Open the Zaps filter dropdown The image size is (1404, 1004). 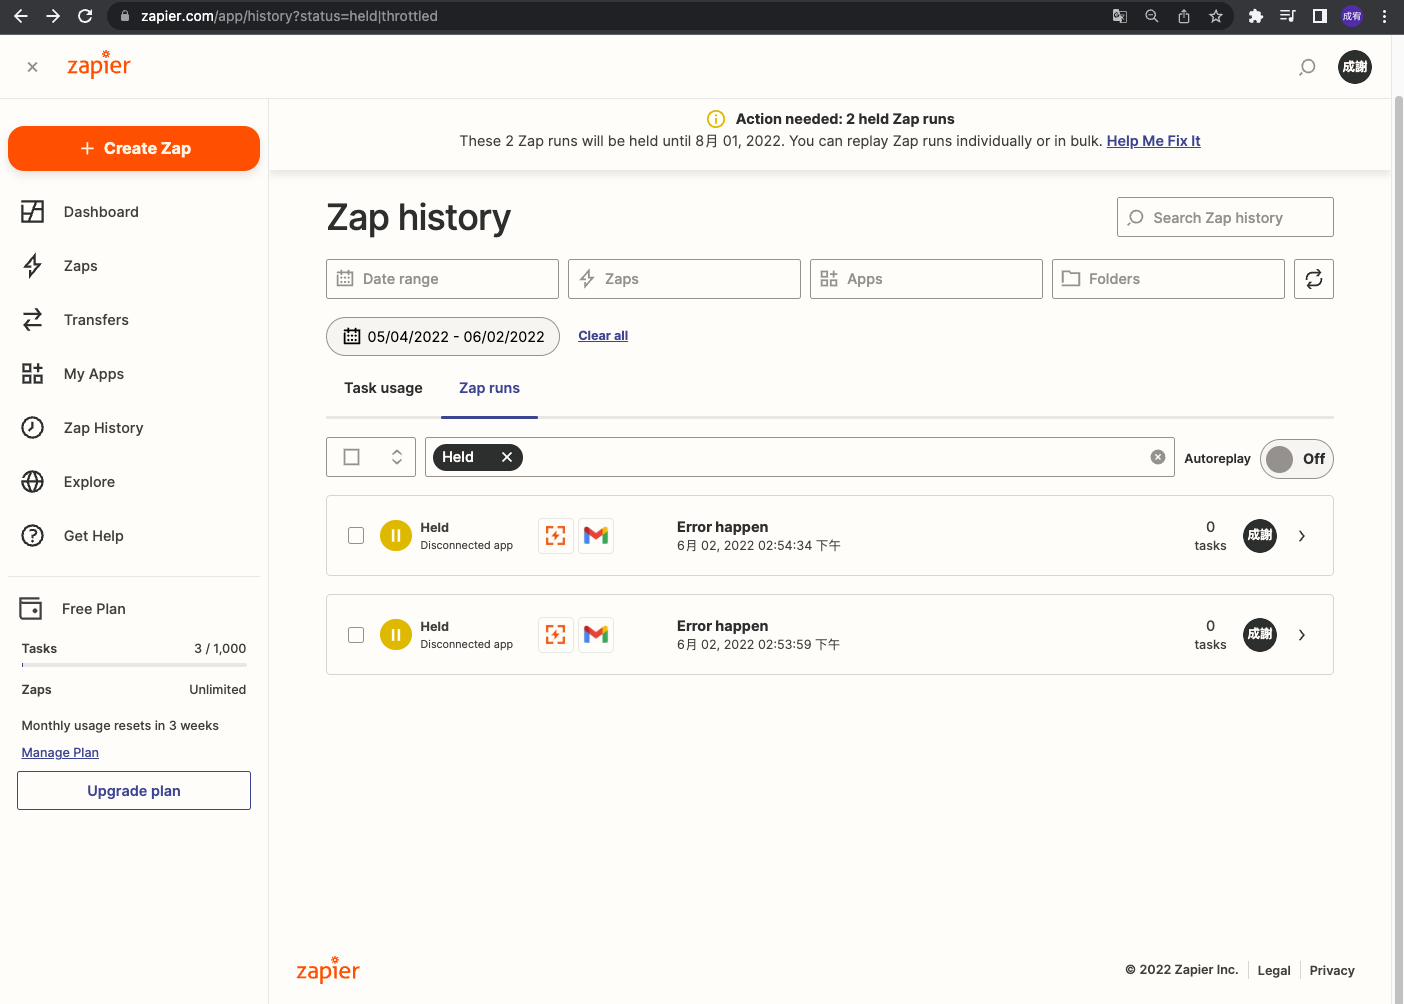(x=684, y=279)
